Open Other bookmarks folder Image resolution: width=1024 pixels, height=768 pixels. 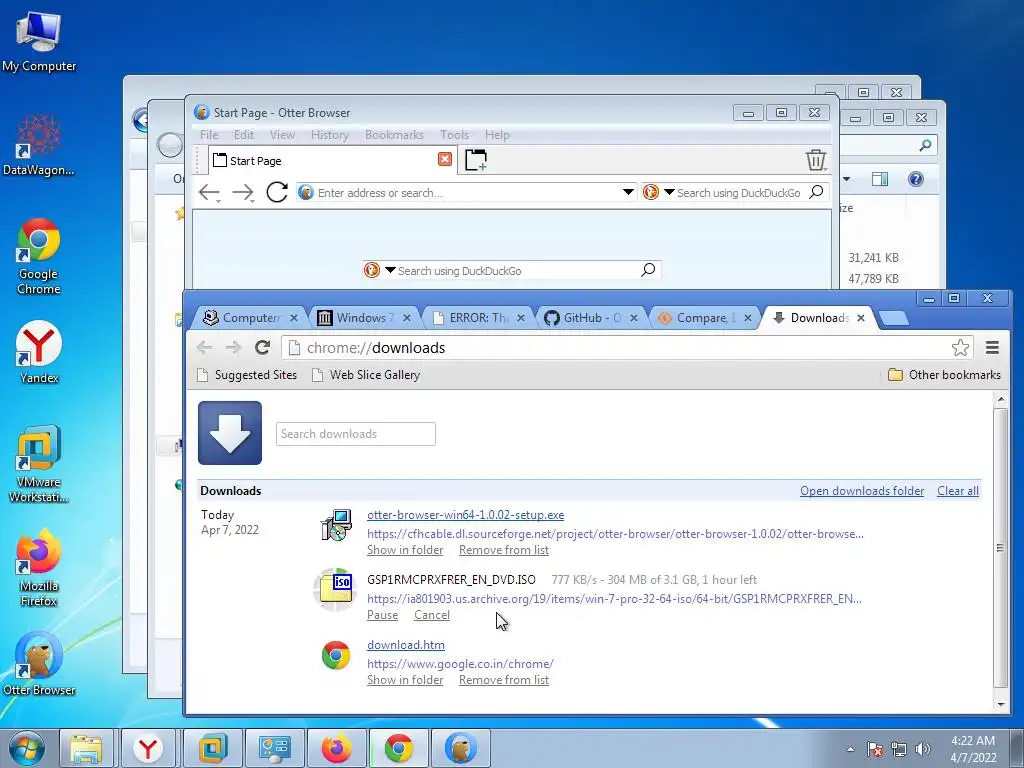944,375
